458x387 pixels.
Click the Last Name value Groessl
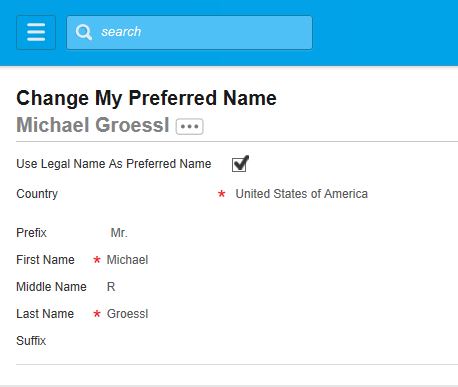(127, 314)
